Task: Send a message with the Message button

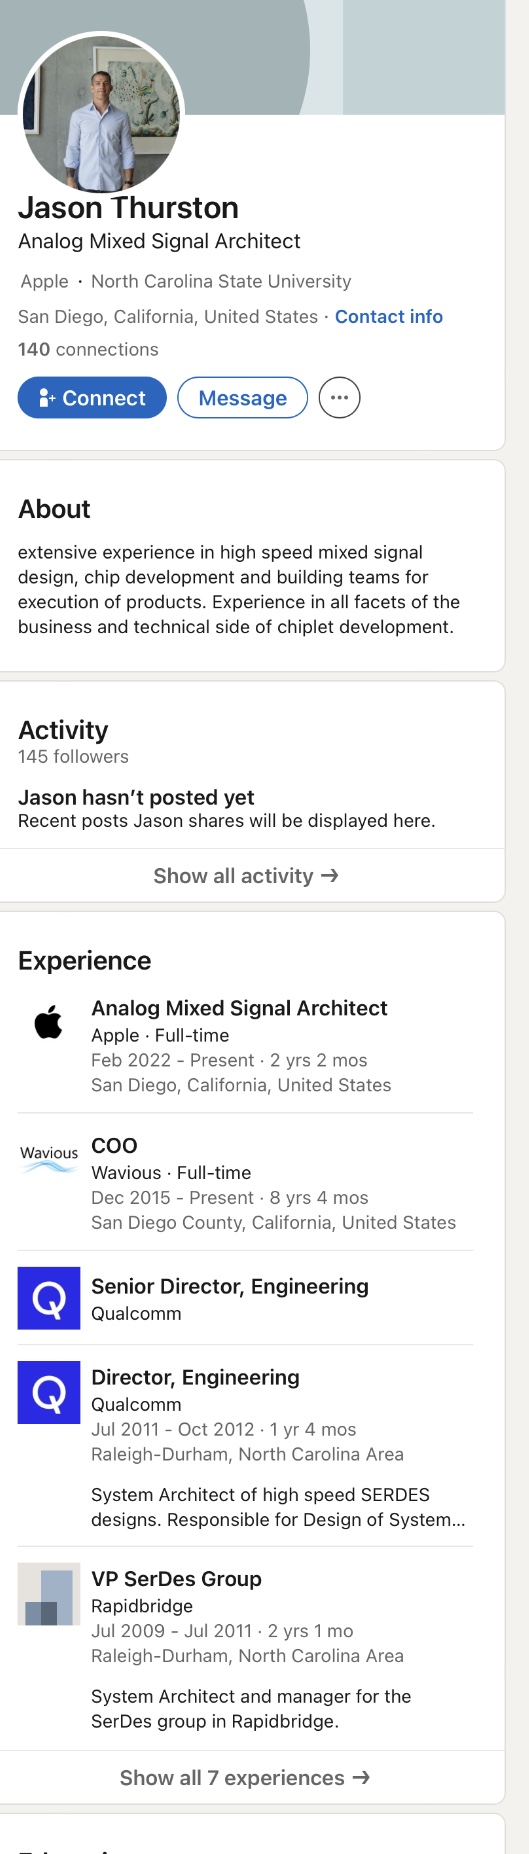Action: (x=242, y=398)
